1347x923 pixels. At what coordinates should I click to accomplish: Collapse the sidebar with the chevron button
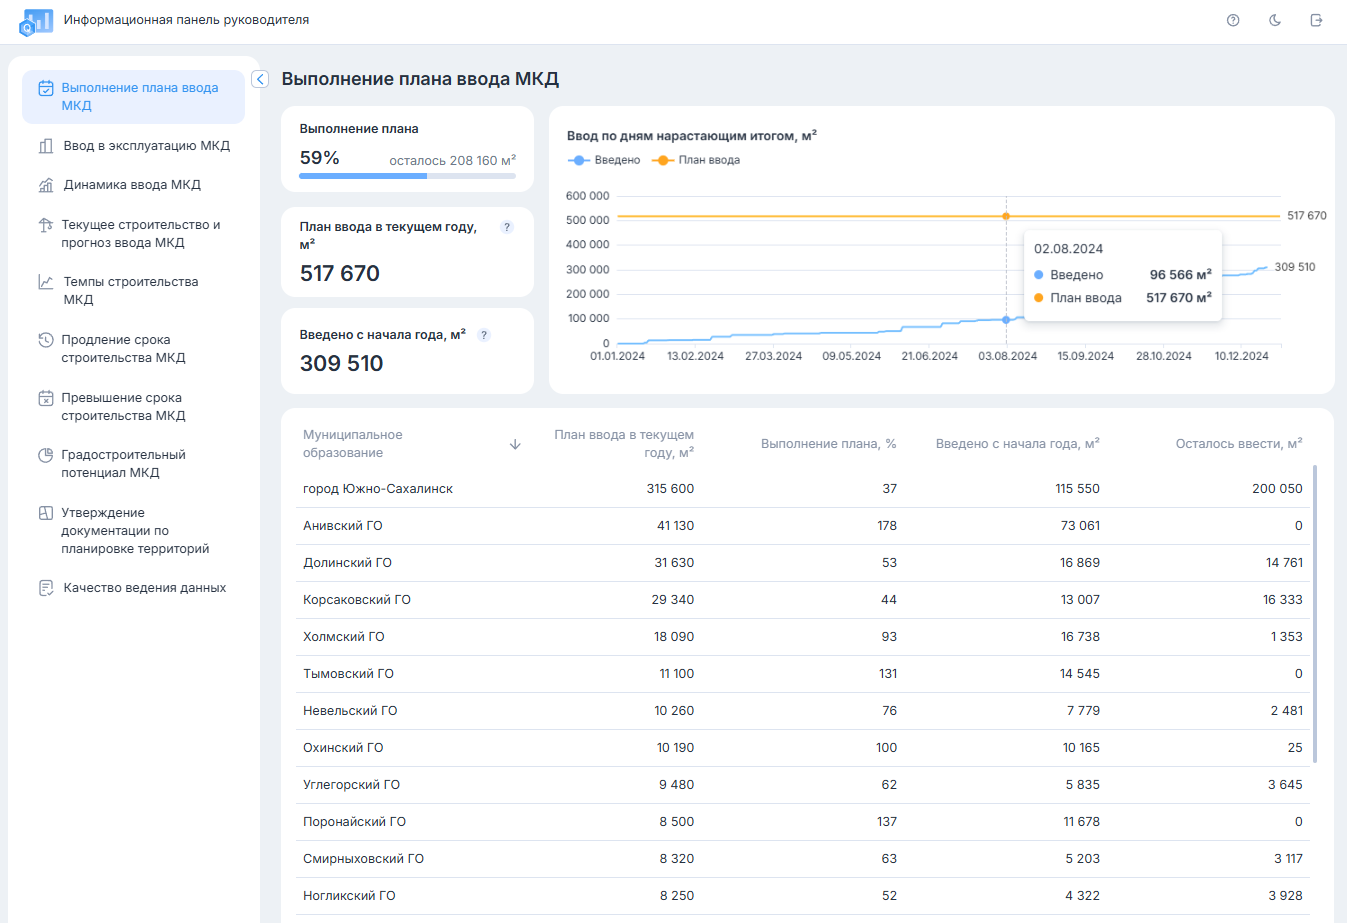click(x=260, y=79)
